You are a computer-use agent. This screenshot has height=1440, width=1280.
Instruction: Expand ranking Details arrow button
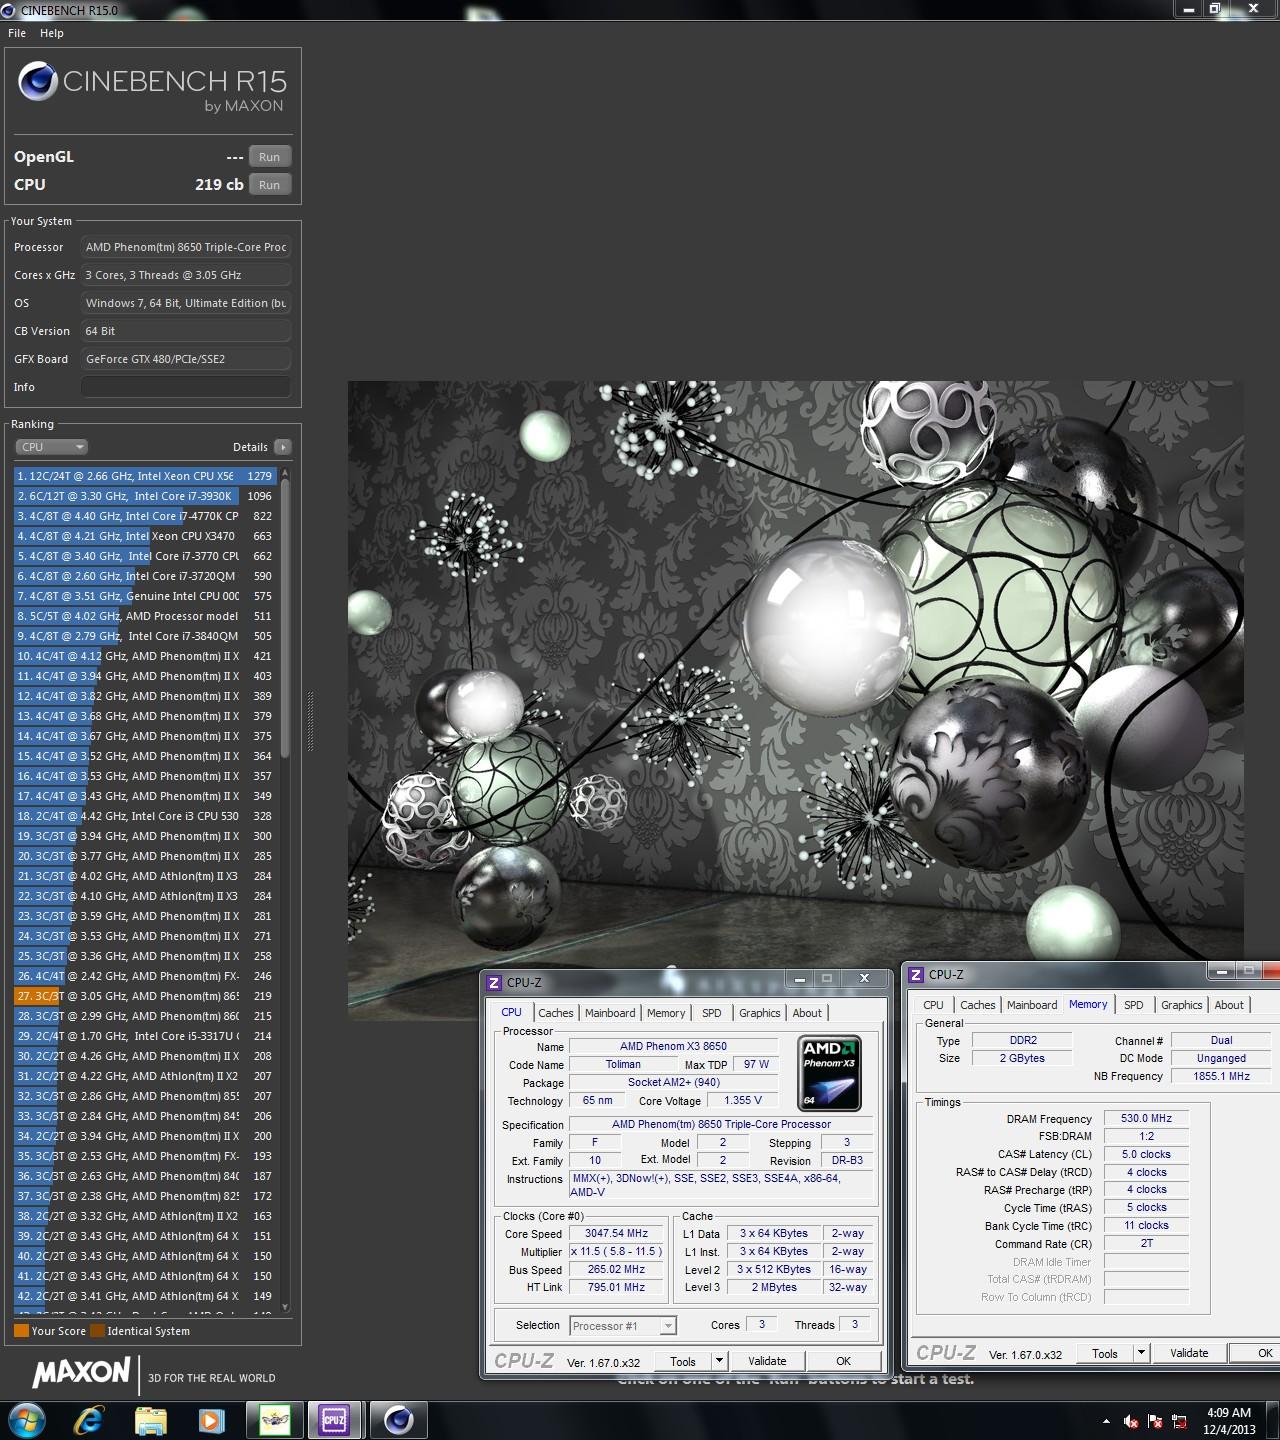pos(283,447)
